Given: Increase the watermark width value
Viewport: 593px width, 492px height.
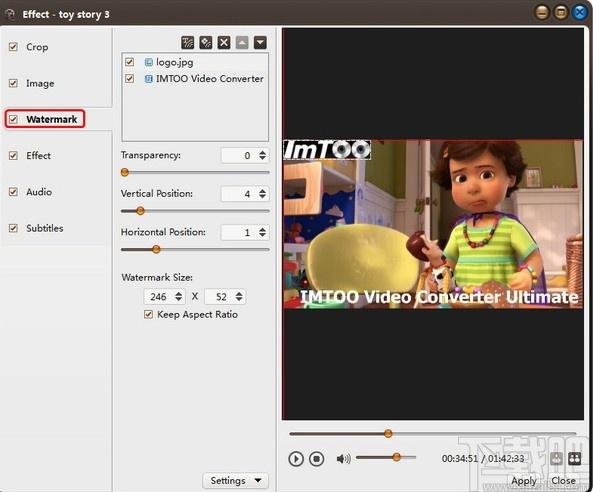Looking at the screenshot, I should point(179,294).
